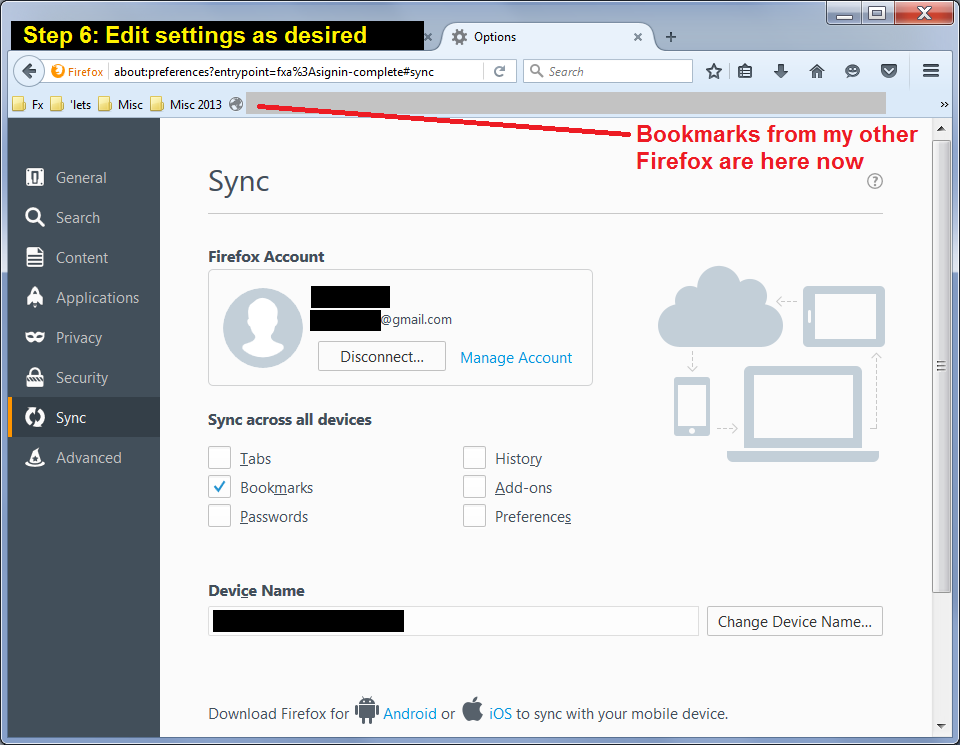Image resolution: width=960 pixels, height=745 pixels.
Task: Select the Sync preferences pane
Action: tap(83, 417)
